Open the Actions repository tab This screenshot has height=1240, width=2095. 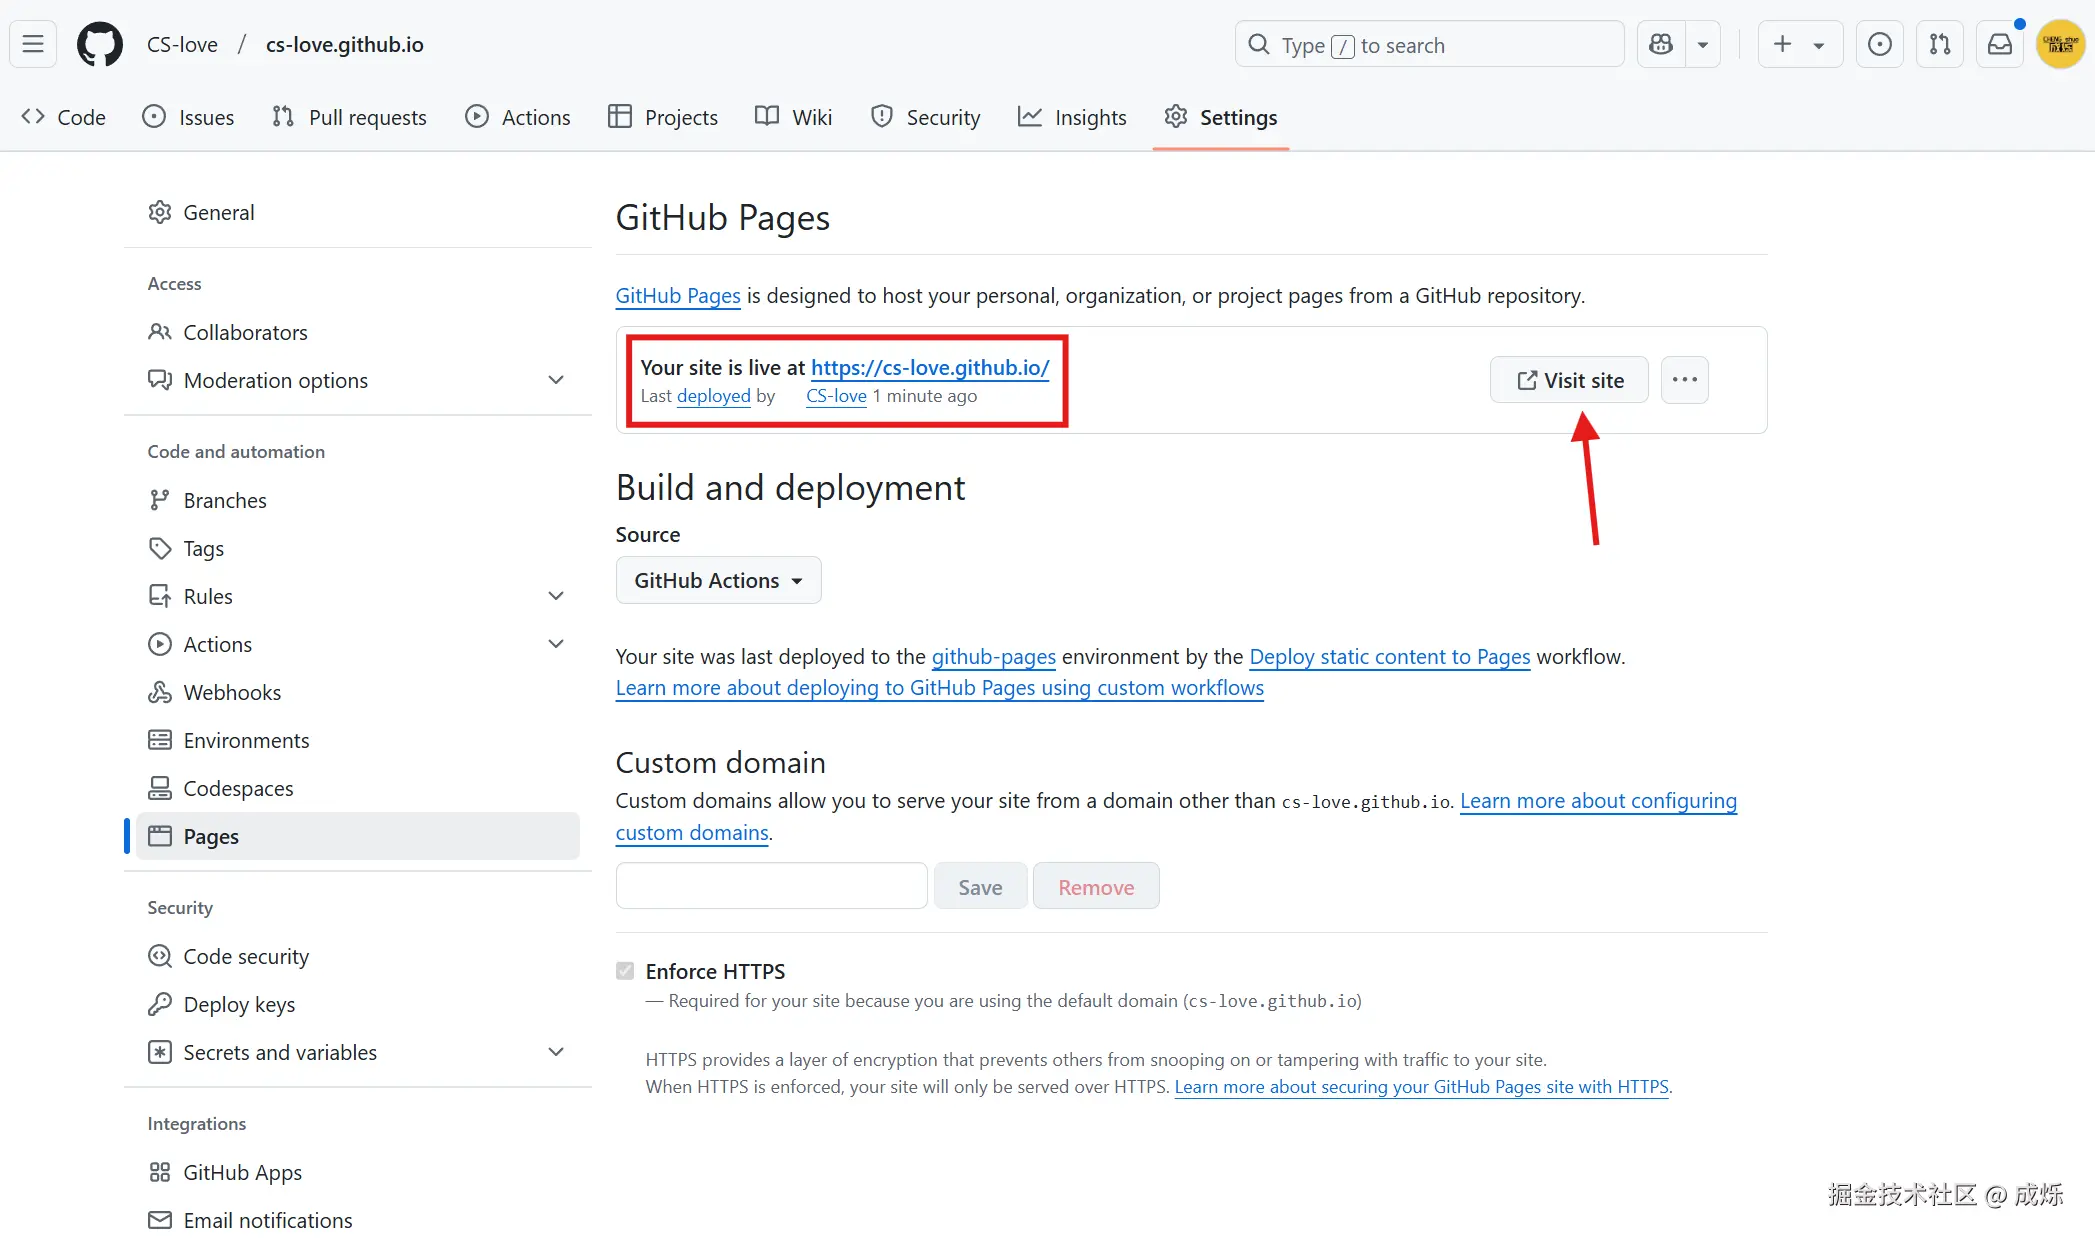click(518, 117)
